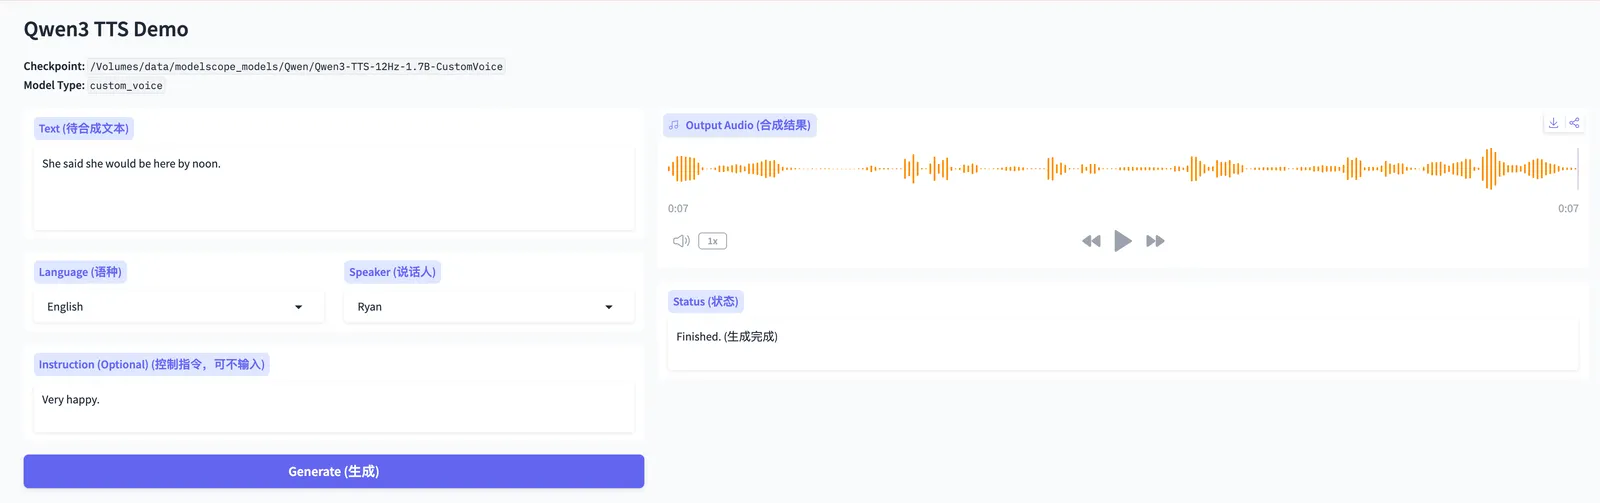Focus the Instruction field with 'Very happy.'
The height and width of the screenshot is (503, 1600).
pyautogui.click(x=334, y=407)
